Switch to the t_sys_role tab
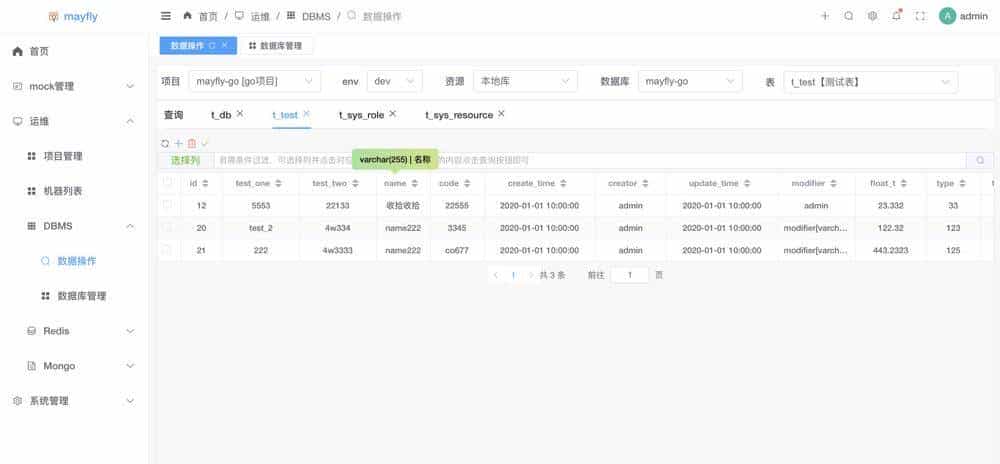This screenshot has height=464, width=1000. 362,115
